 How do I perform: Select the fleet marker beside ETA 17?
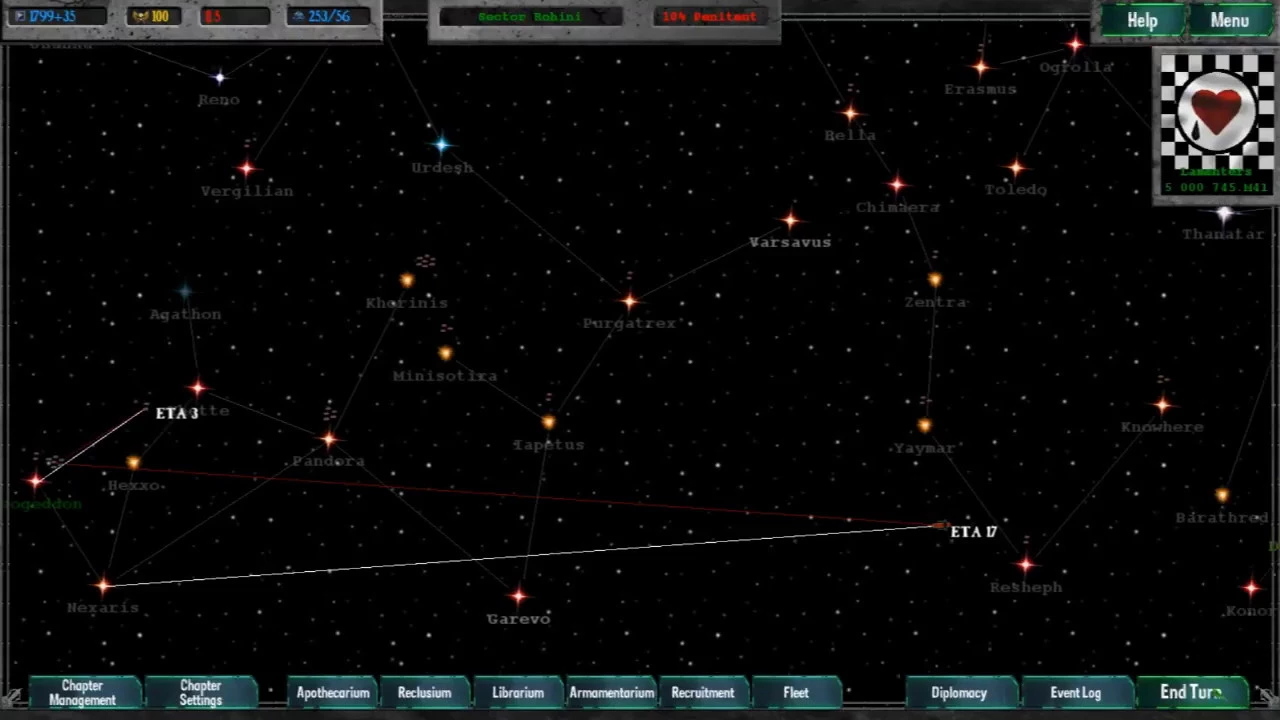coord(939,525)
